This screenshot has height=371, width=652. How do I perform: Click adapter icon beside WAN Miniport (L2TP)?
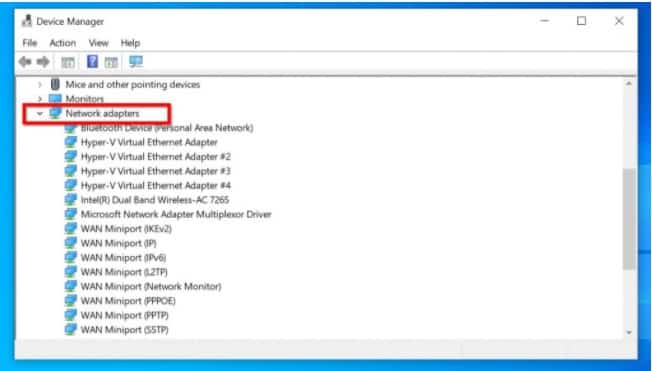(x=71, y=272)
